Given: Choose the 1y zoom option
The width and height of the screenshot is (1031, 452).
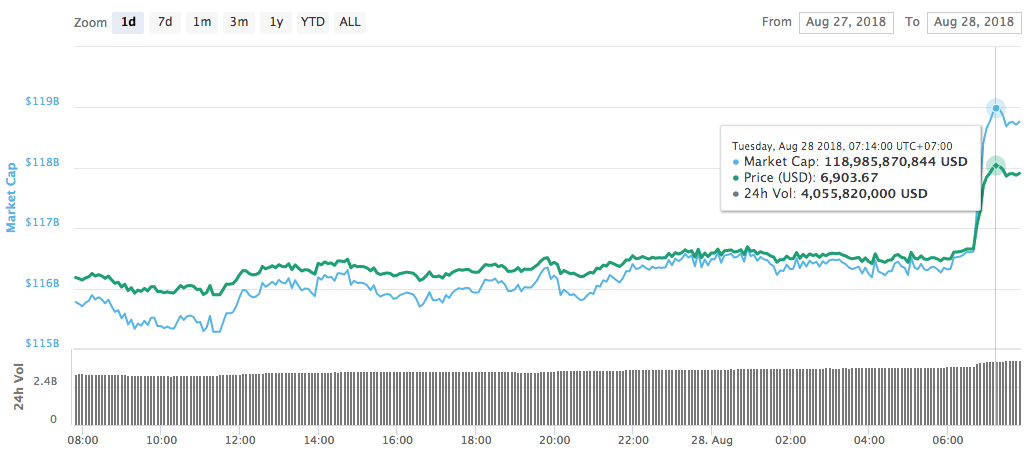Looking at the screenshot, I should [276, 22].
